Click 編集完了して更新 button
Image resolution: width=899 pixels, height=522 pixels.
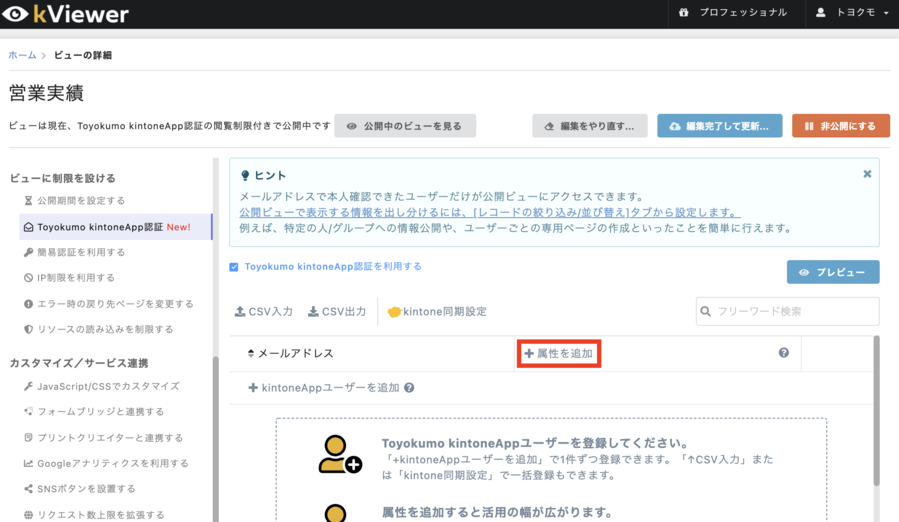(x=720, y=126)
